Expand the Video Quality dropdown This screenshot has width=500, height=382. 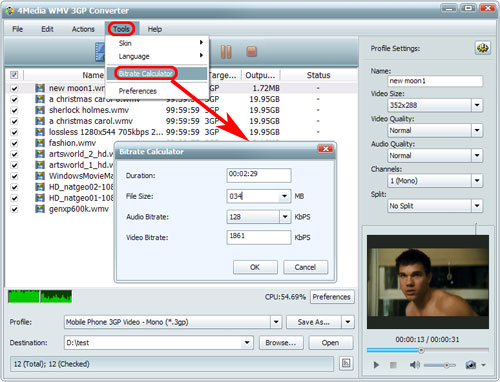click(x=477, y=130)
